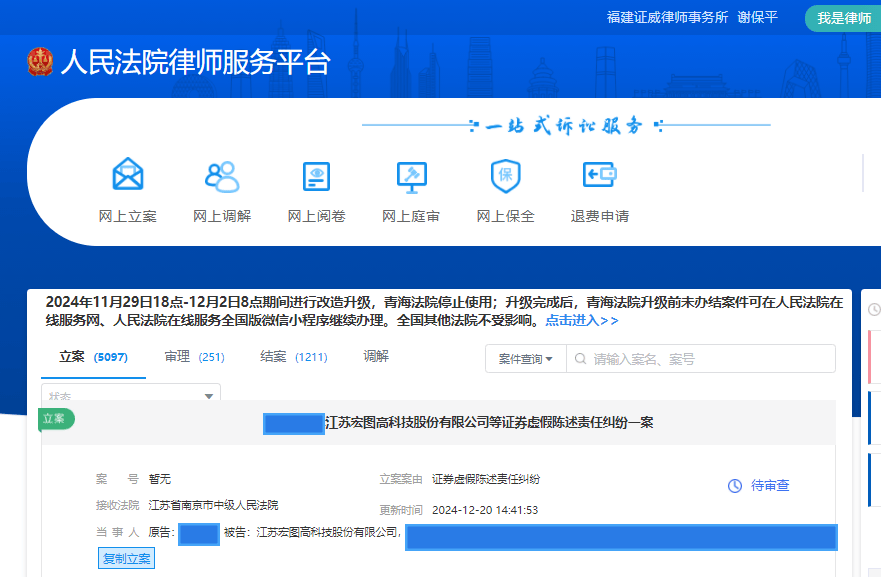Click the case number value 暂无

[160, 479]
